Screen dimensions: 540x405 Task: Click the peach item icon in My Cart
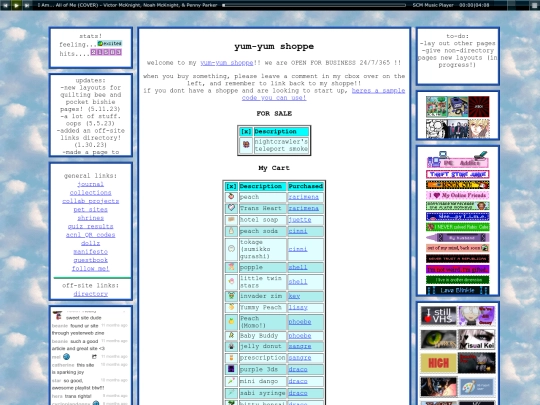coord(231,197)
